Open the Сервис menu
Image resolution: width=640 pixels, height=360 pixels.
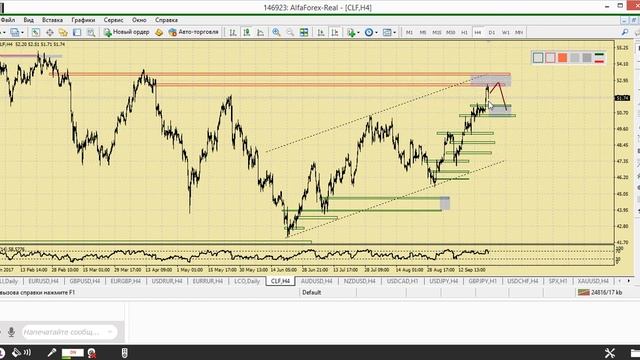point(113,20)
